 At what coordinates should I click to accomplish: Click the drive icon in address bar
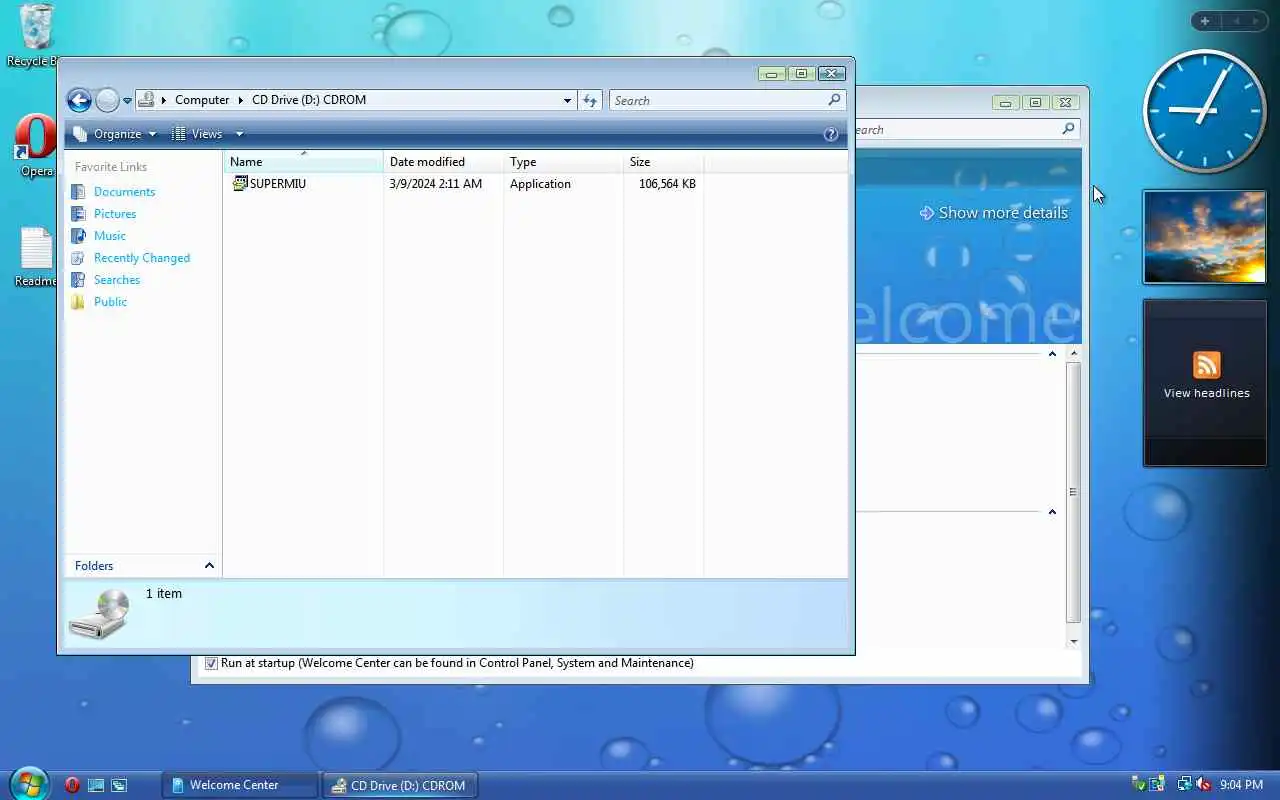[x=146, y=100]
